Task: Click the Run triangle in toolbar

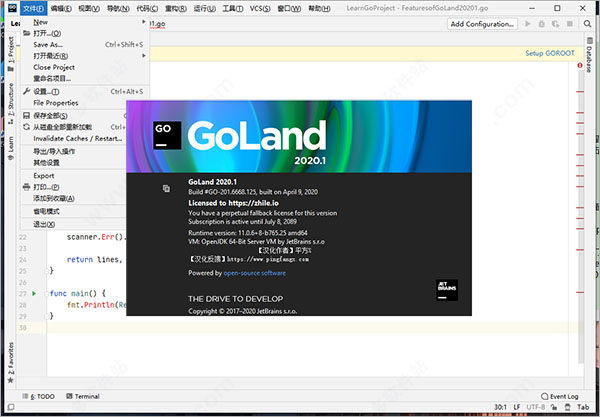Action: (x=528, y=24)
